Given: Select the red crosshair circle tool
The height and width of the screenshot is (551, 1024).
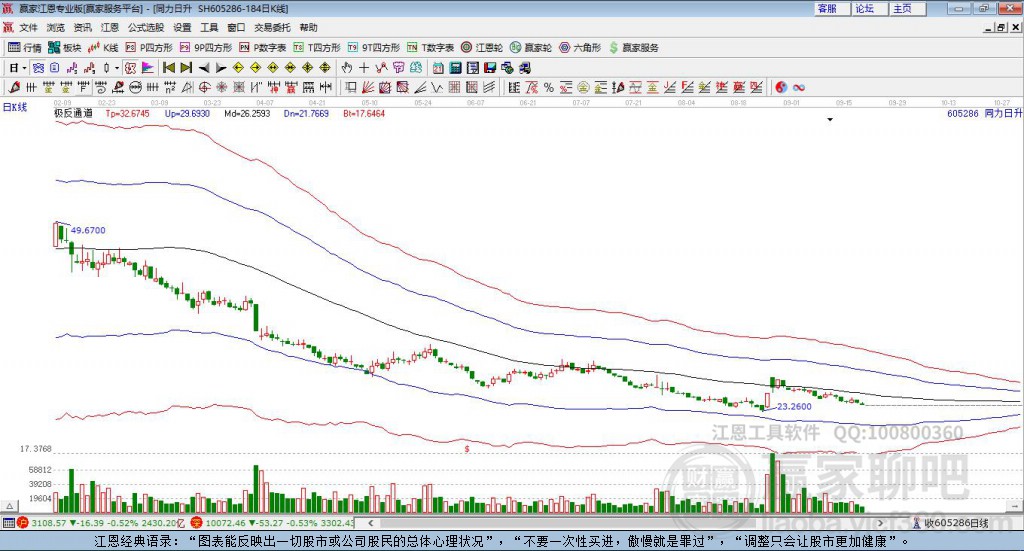Looking at the screenshot, I should 204,87.
